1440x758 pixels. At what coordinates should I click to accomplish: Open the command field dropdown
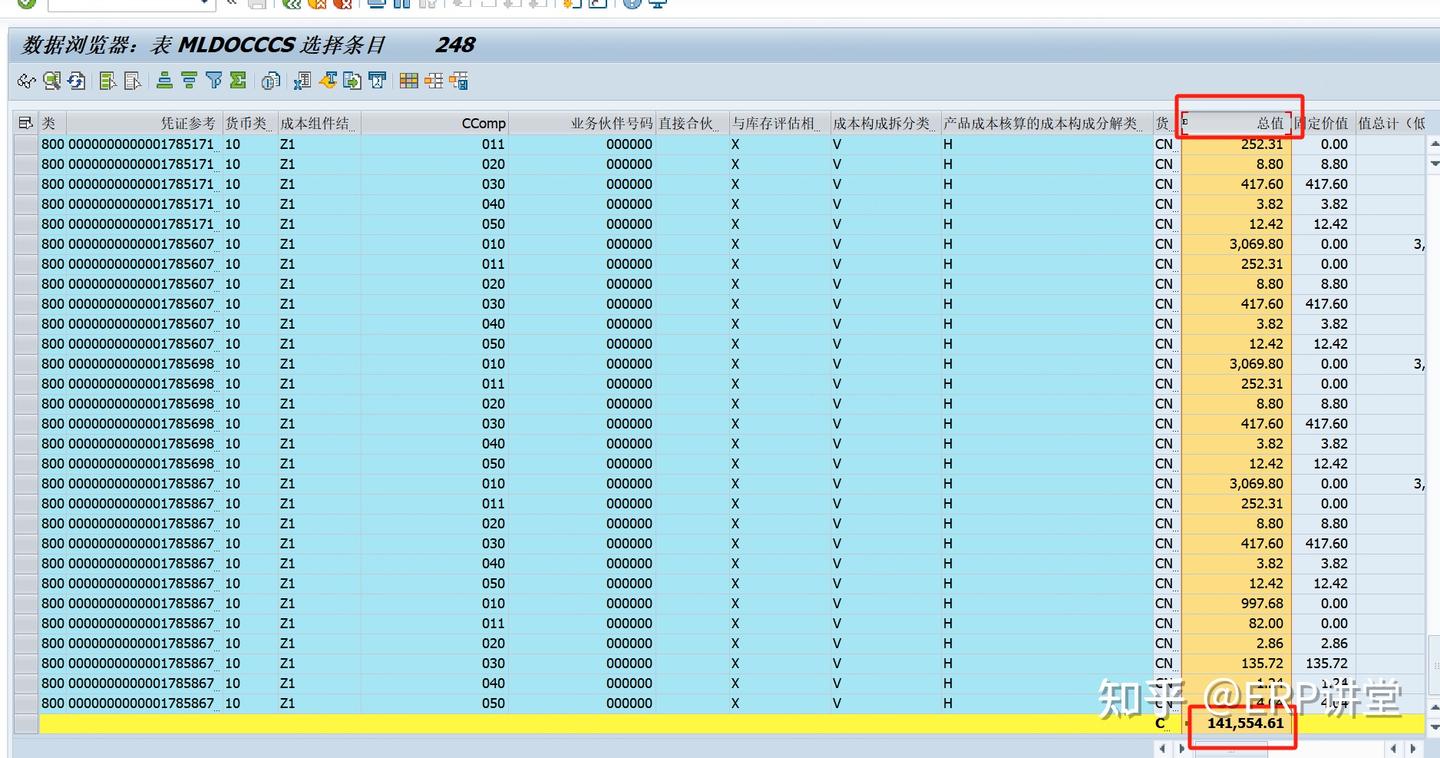point(204,4)
